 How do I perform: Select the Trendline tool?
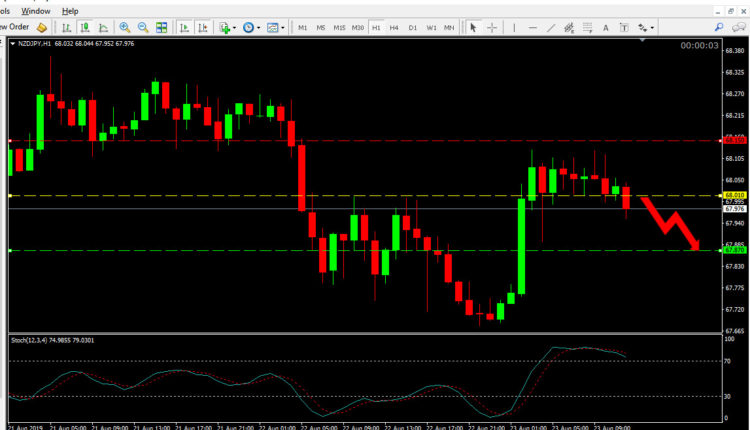point(551,28)
